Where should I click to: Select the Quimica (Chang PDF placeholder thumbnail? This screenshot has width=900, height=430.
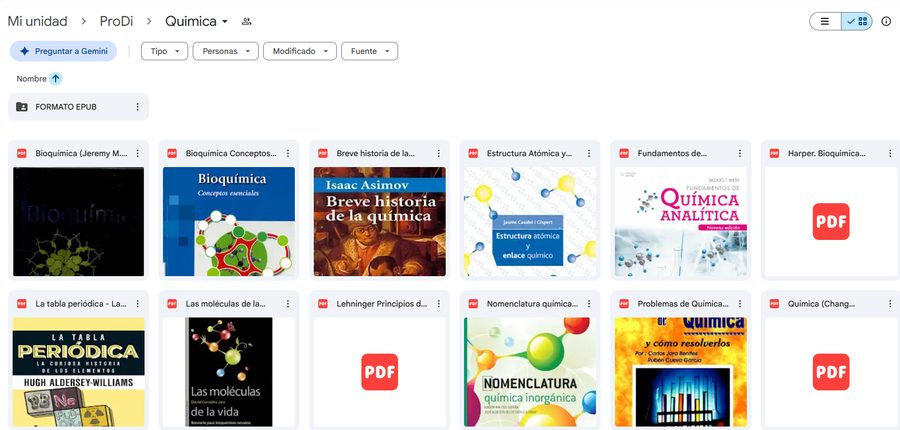point(831,372)
